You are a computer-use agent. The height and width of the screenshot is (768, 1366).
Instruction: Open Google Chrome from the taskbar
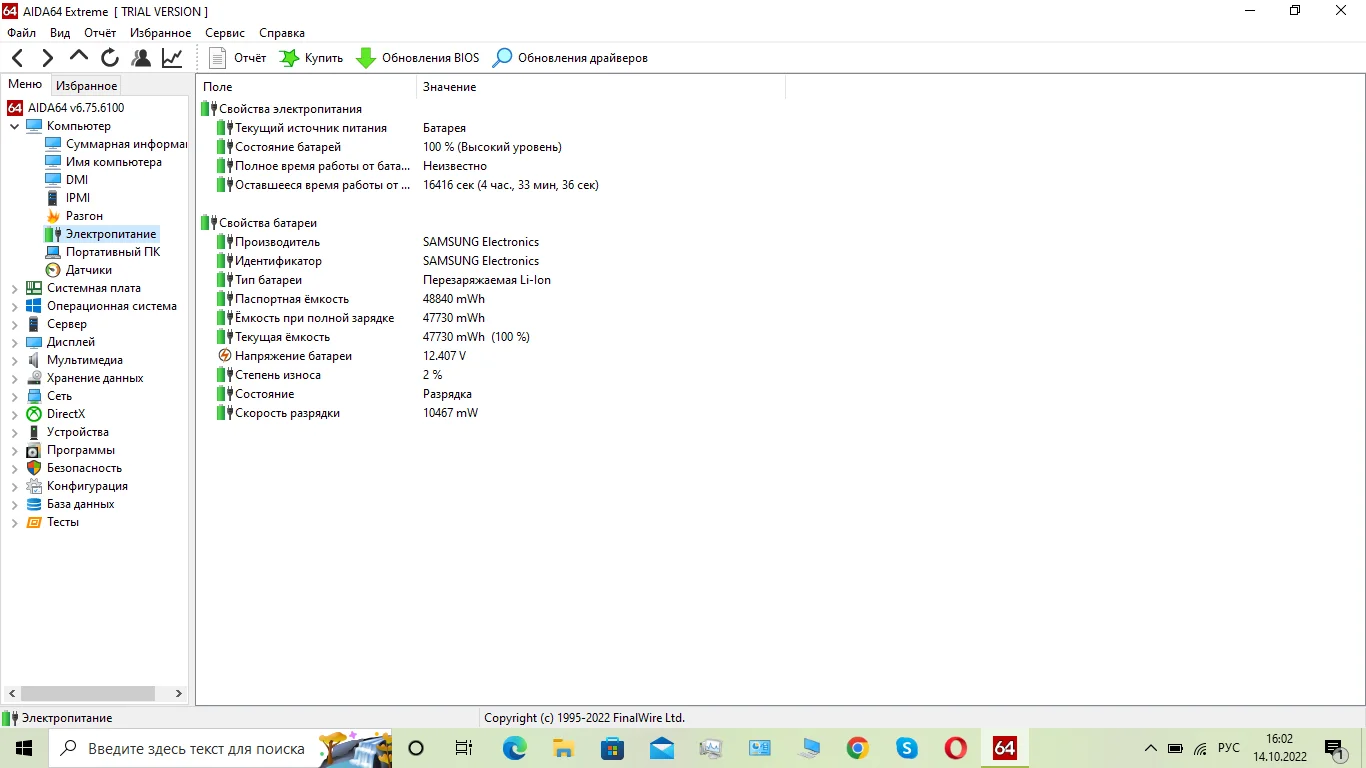pyautogui.click(x=857, y=748)
